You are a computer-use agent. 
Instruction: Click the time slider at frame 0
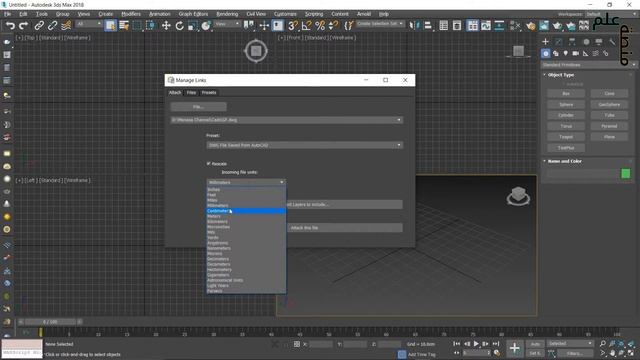point(50,322)
